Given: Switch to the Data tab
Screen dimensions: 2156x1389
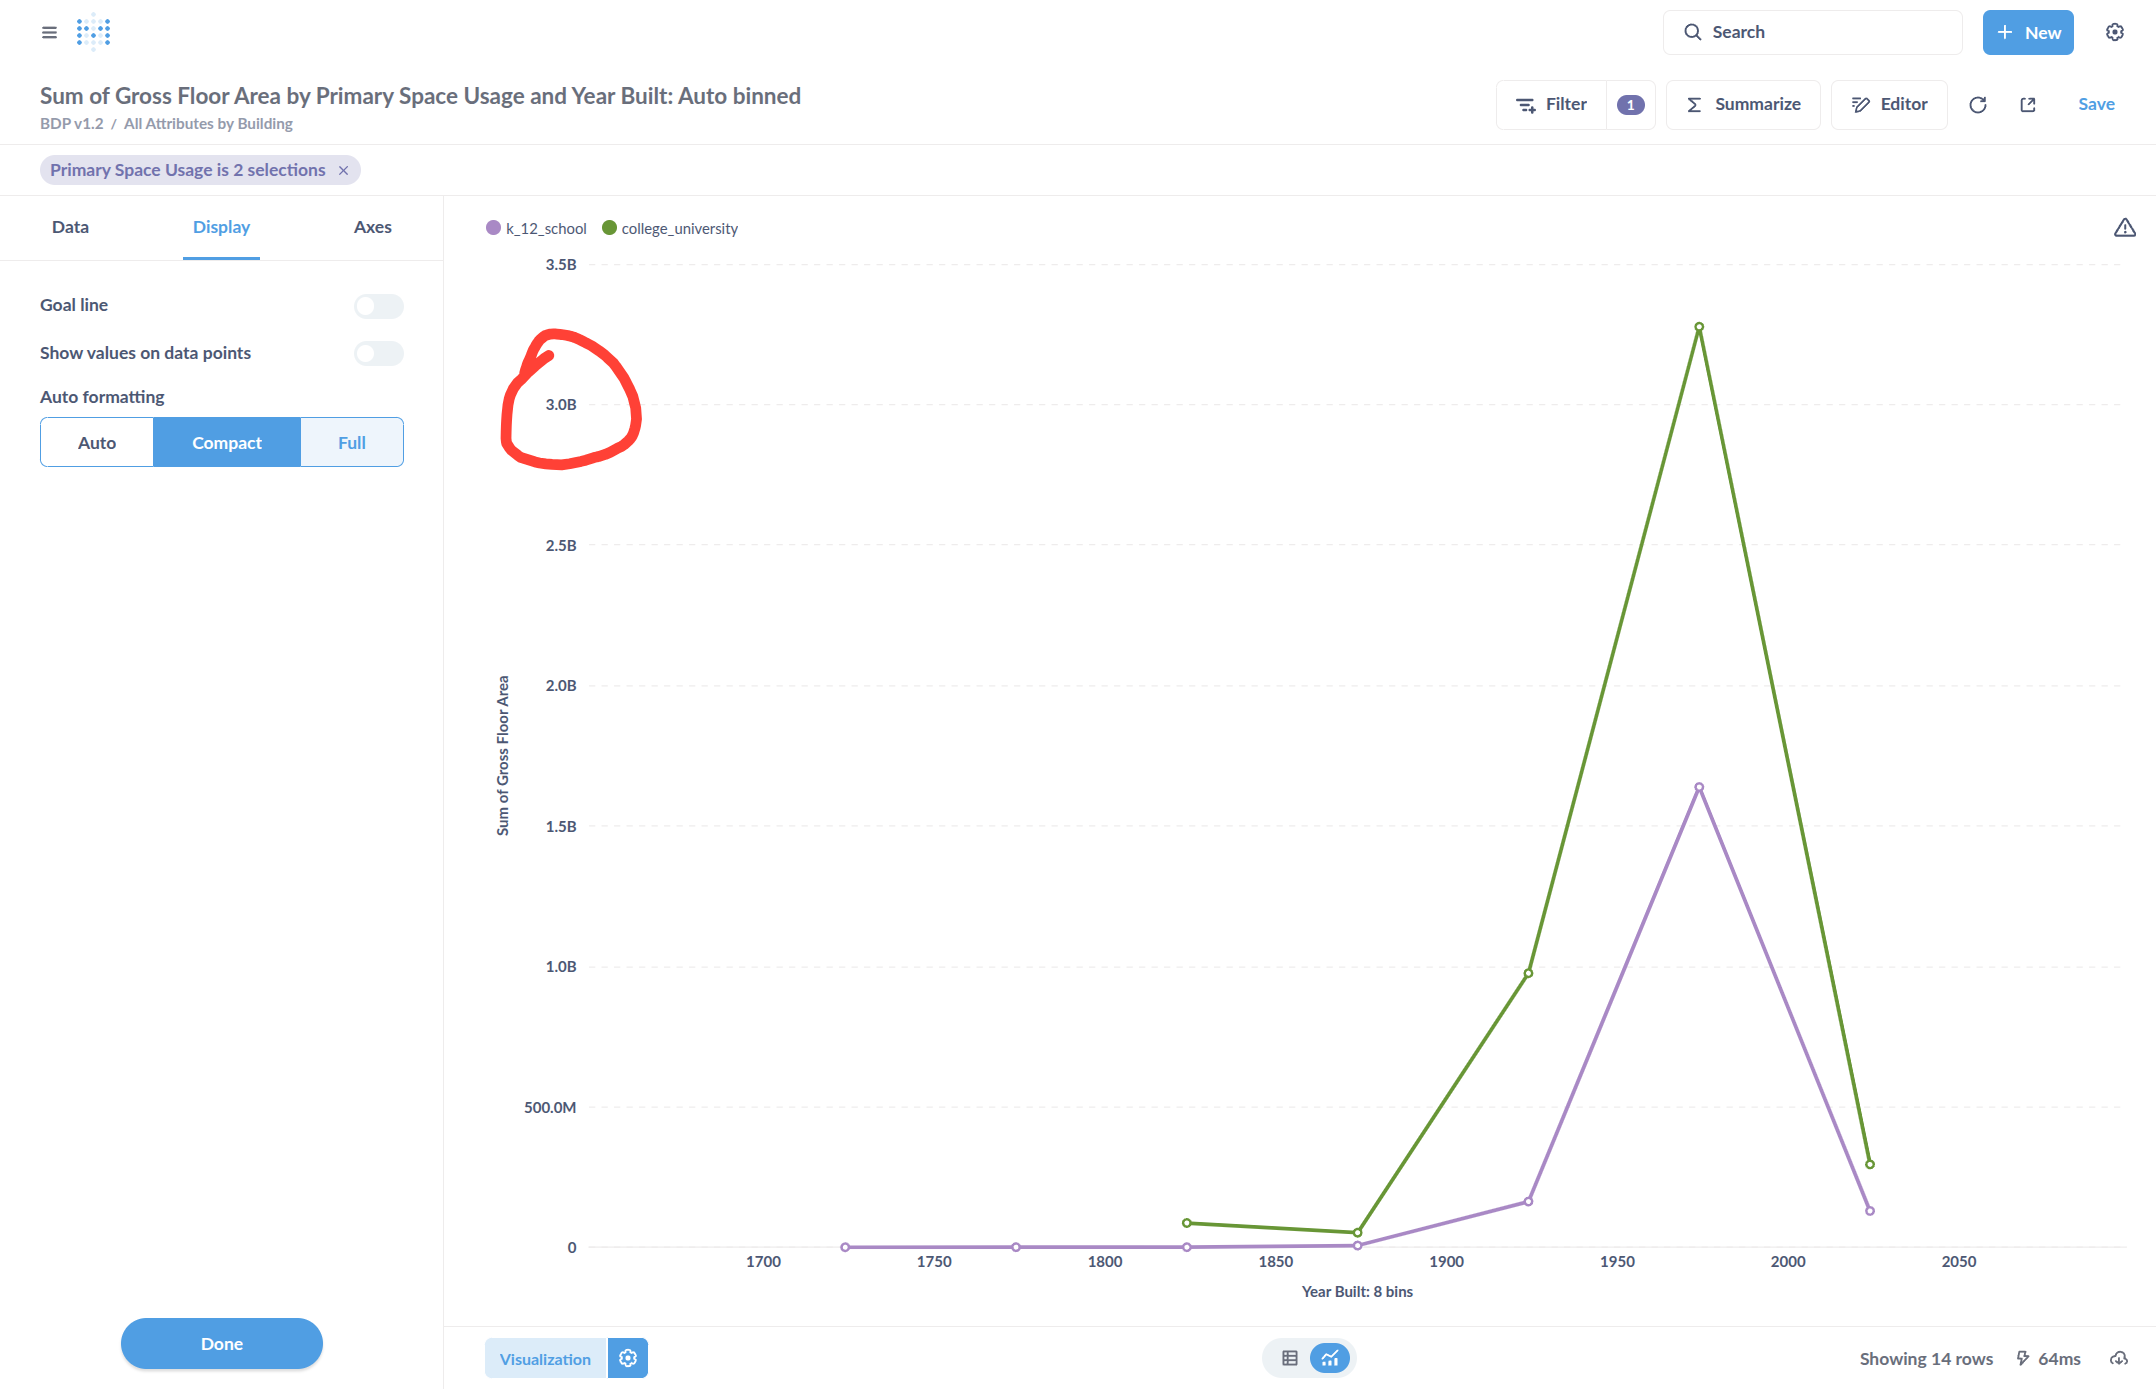Looking at the screenshot, I should tap(70, 227).
